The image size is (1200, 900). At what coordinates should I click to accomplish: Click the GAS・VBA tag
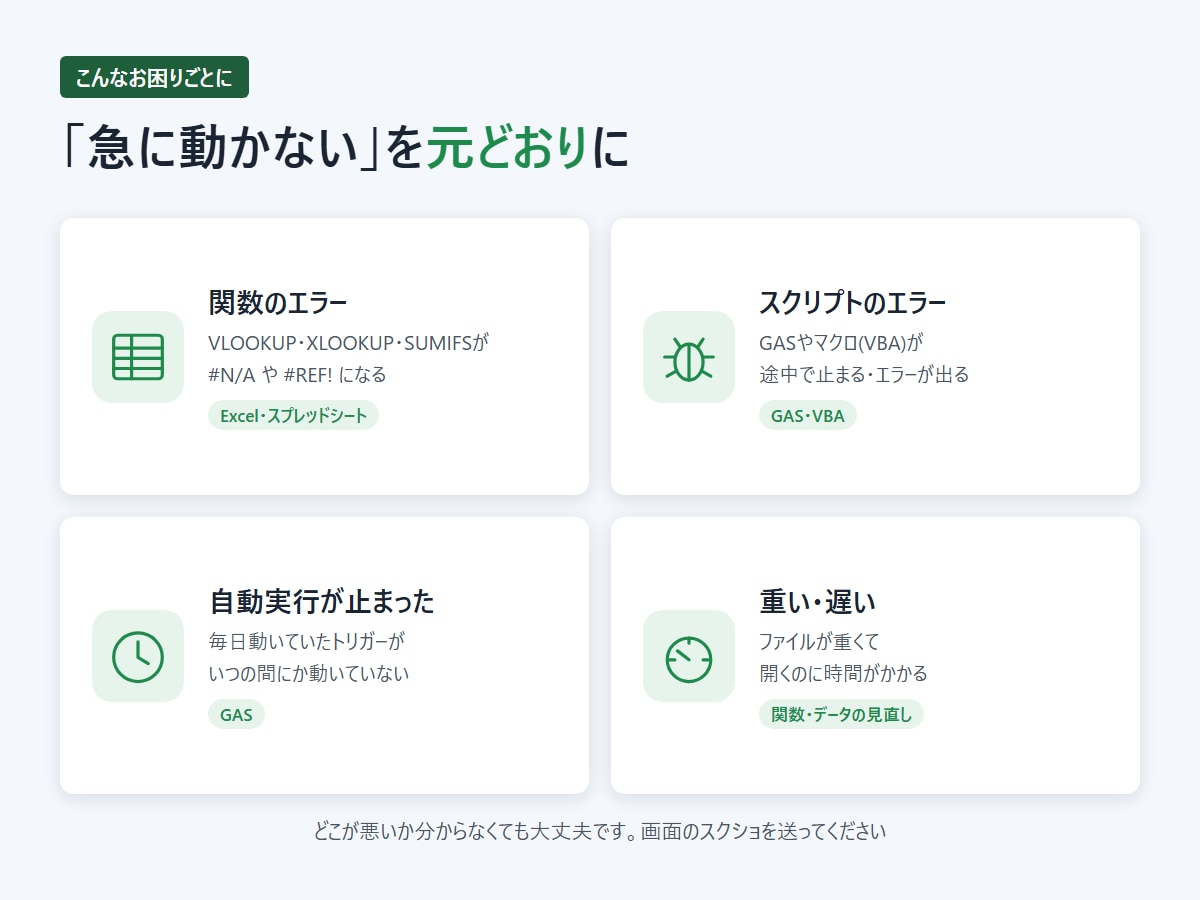pos(808,415)
